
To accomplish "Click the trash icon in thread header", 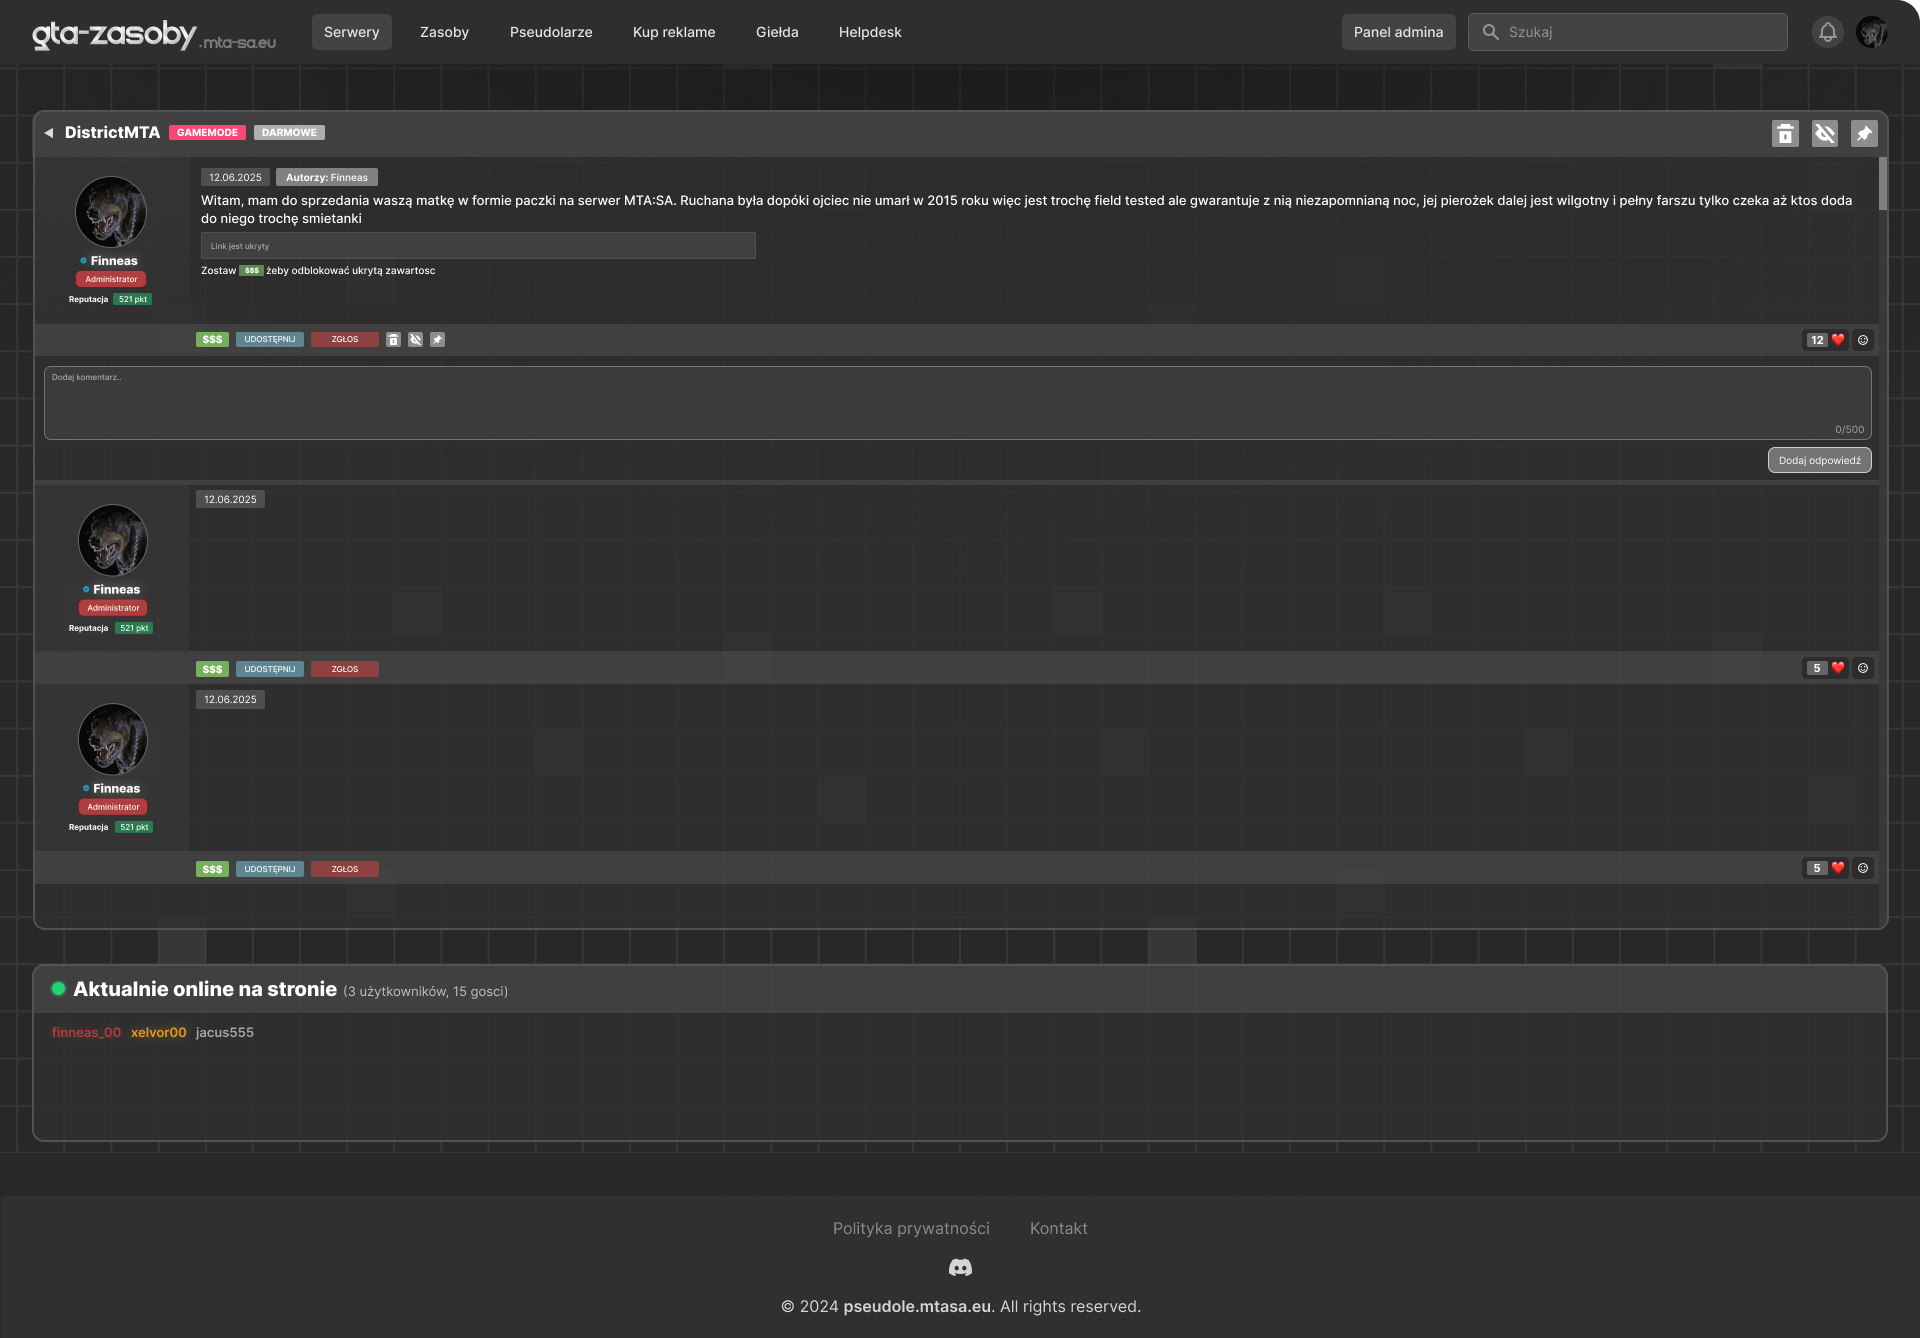I will (x=1785, y=134).
